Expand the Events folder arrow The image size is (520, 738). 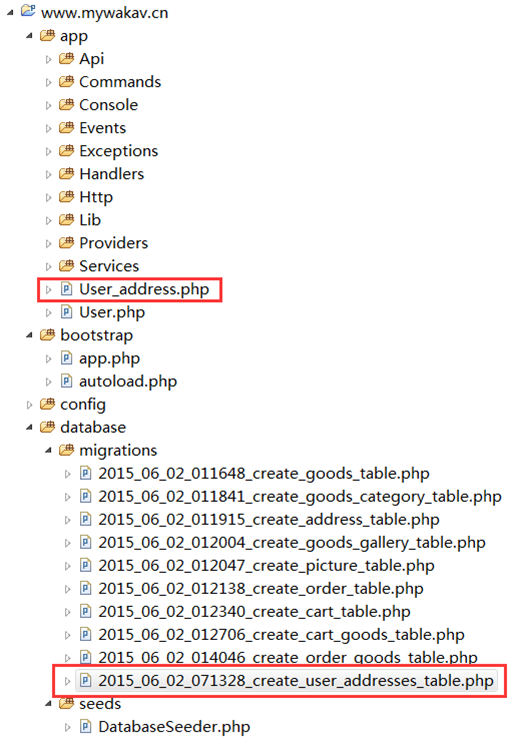pos(48,128)
